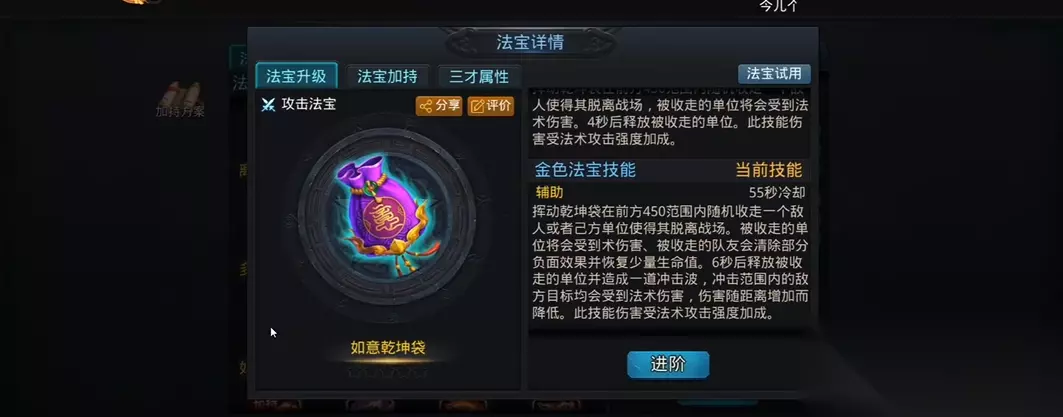The width and height of the screenshot is (1063, 417).
Task: Click the 辅助 skill type label
Action: 550,192
